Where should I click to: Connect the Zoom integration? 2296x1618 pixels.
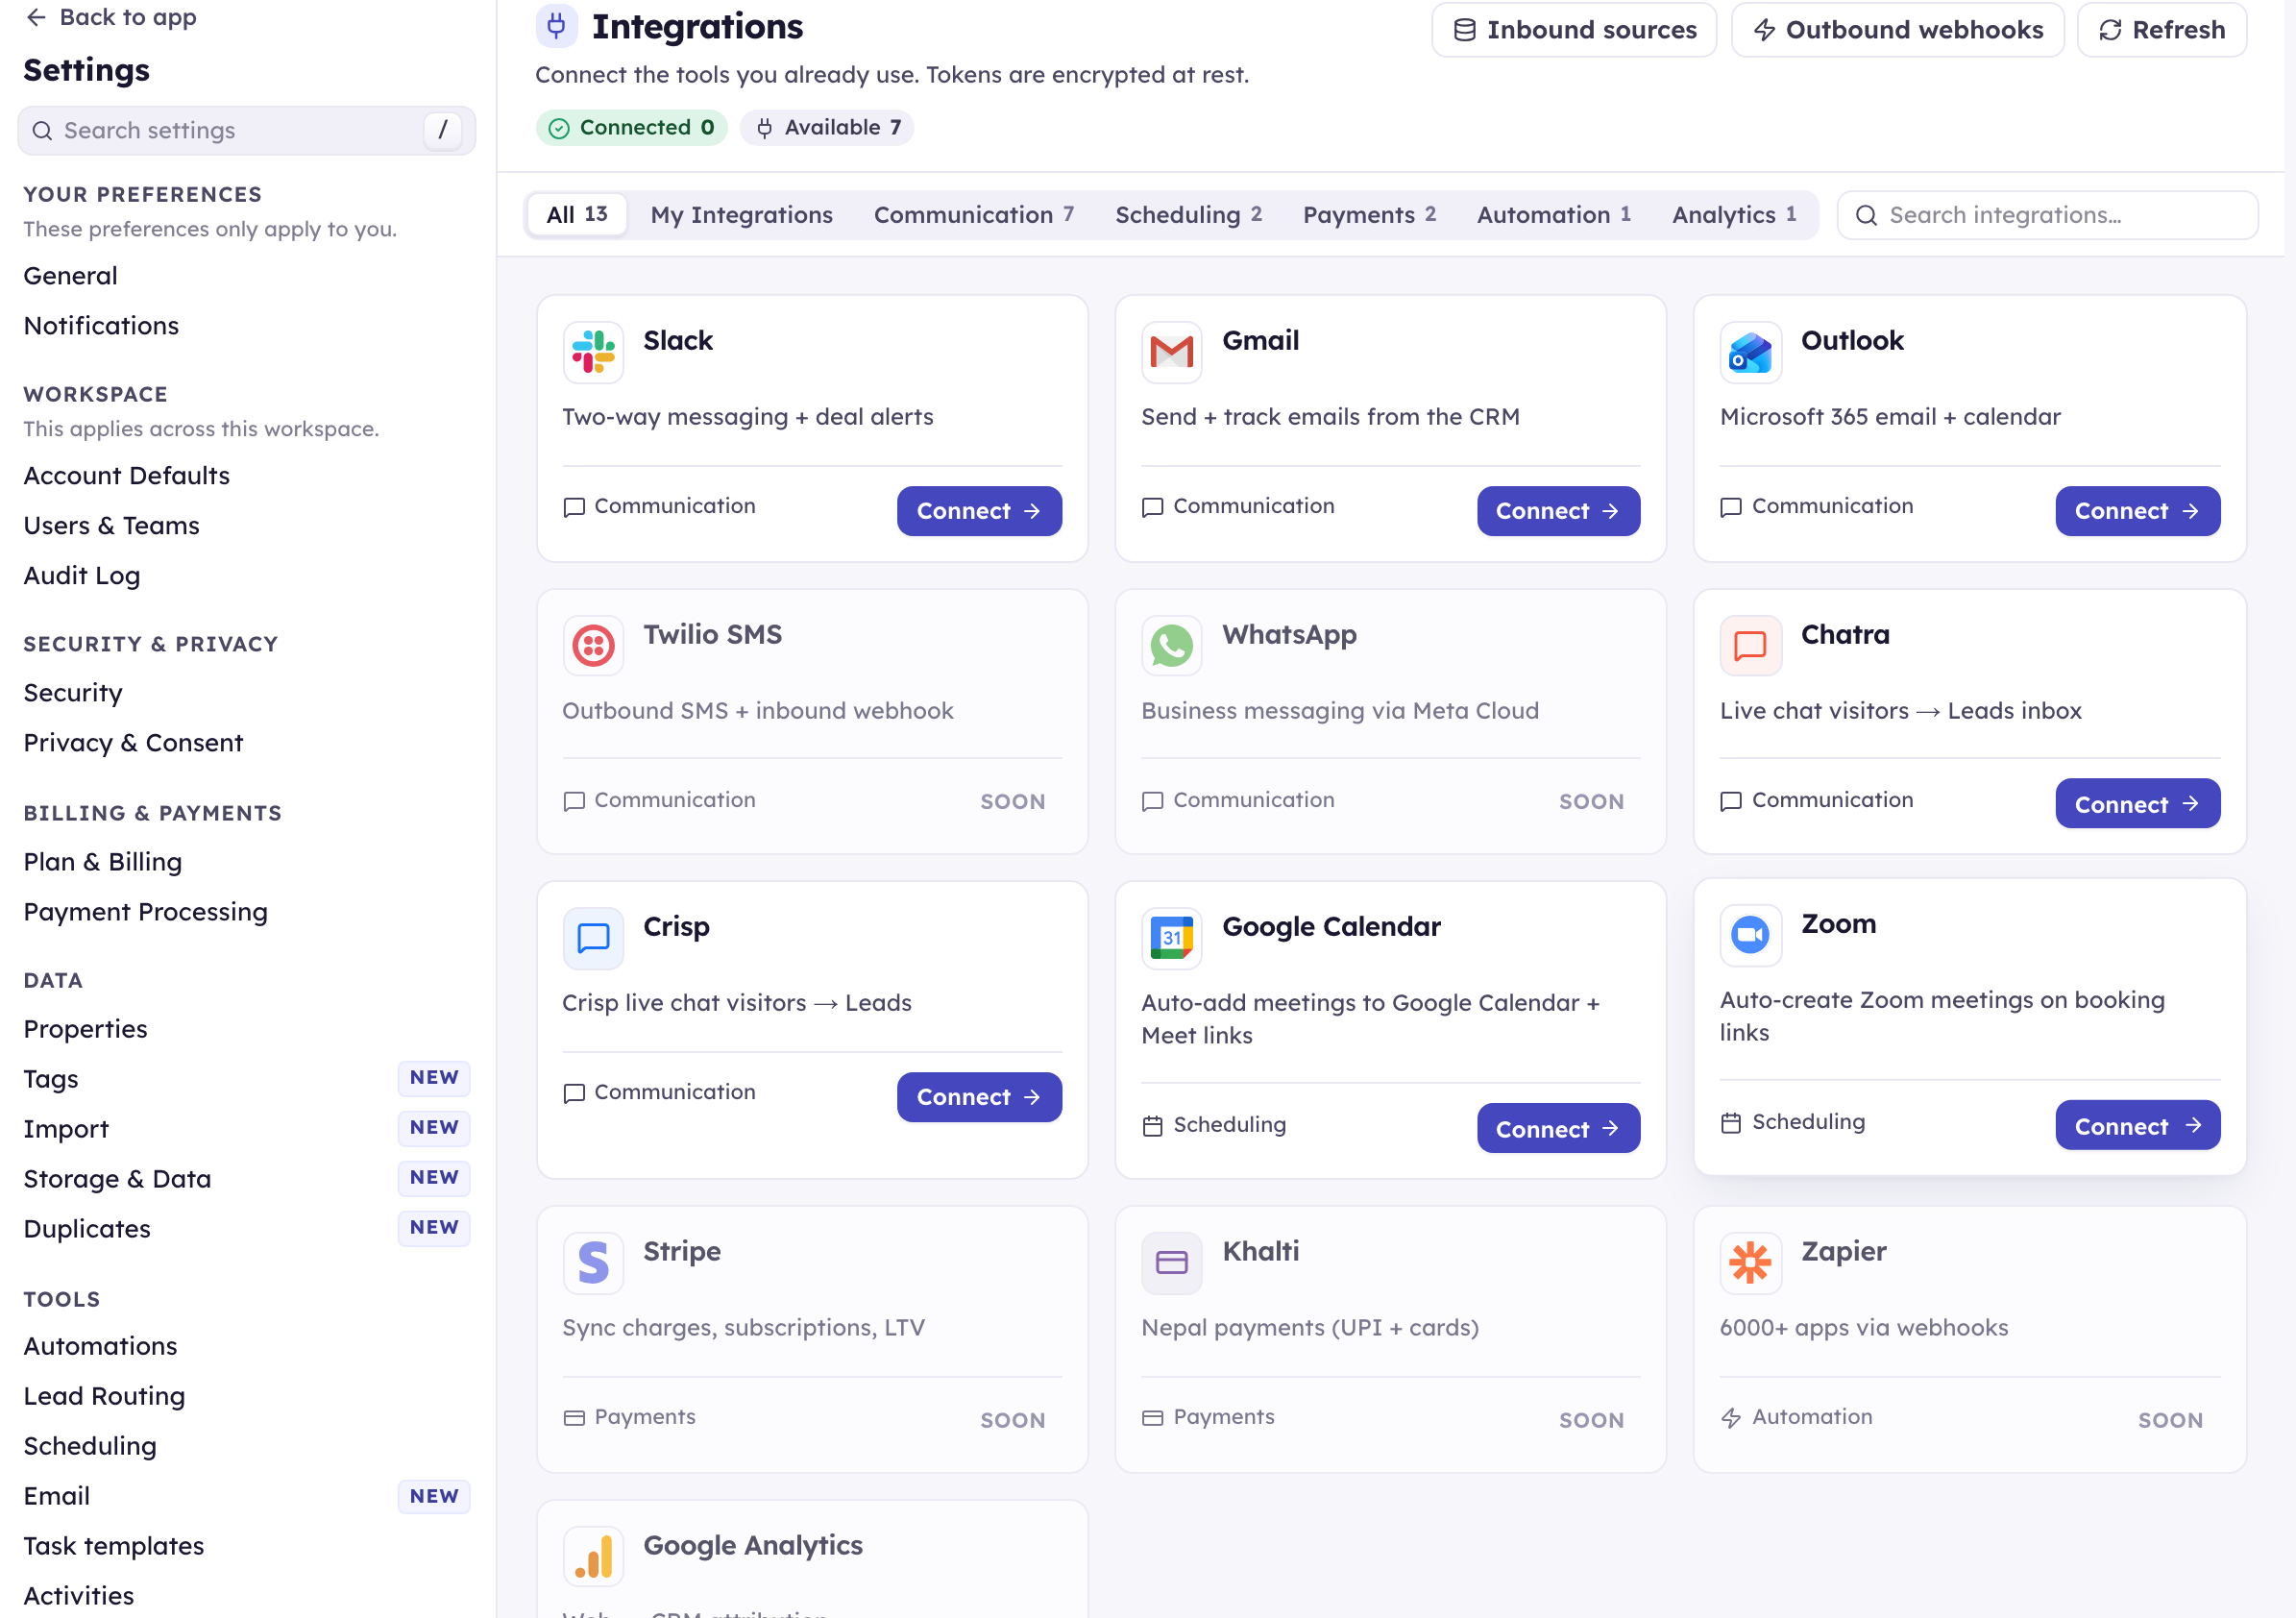pyautogui.click(x=2137, y=1126)
